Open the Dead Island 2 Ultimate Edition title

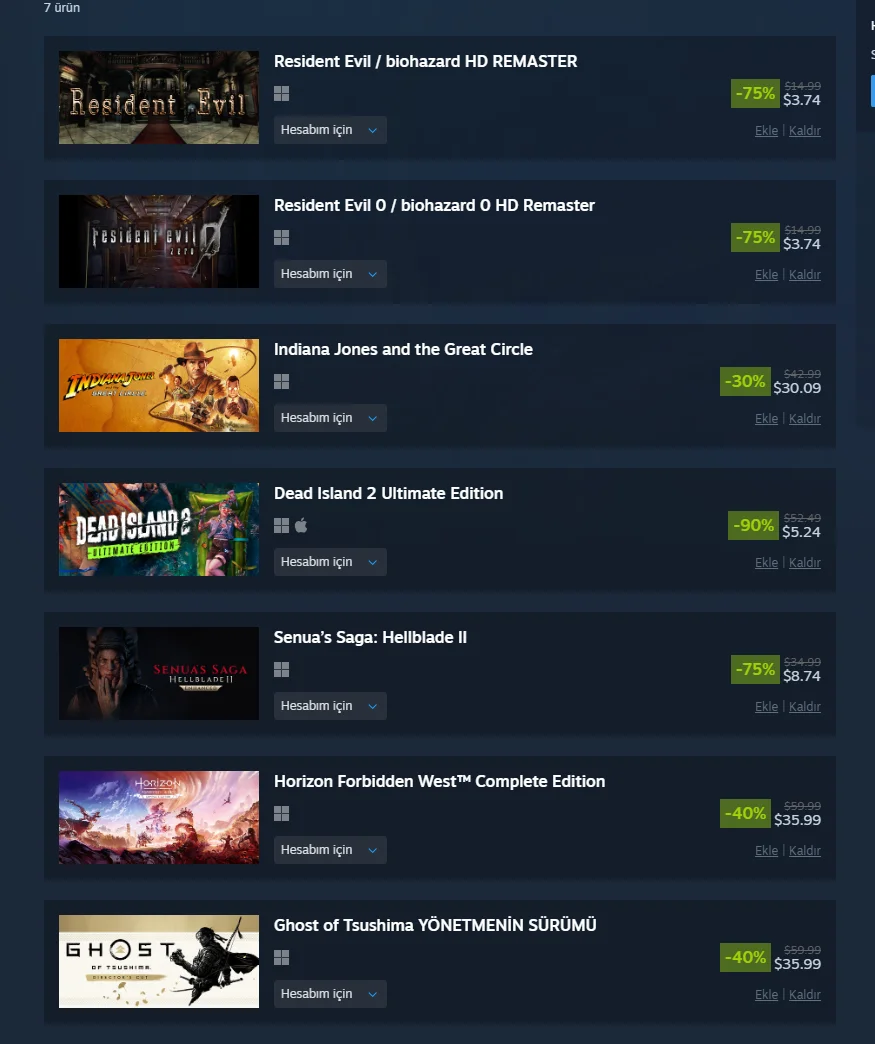click(x=388, y=493)
